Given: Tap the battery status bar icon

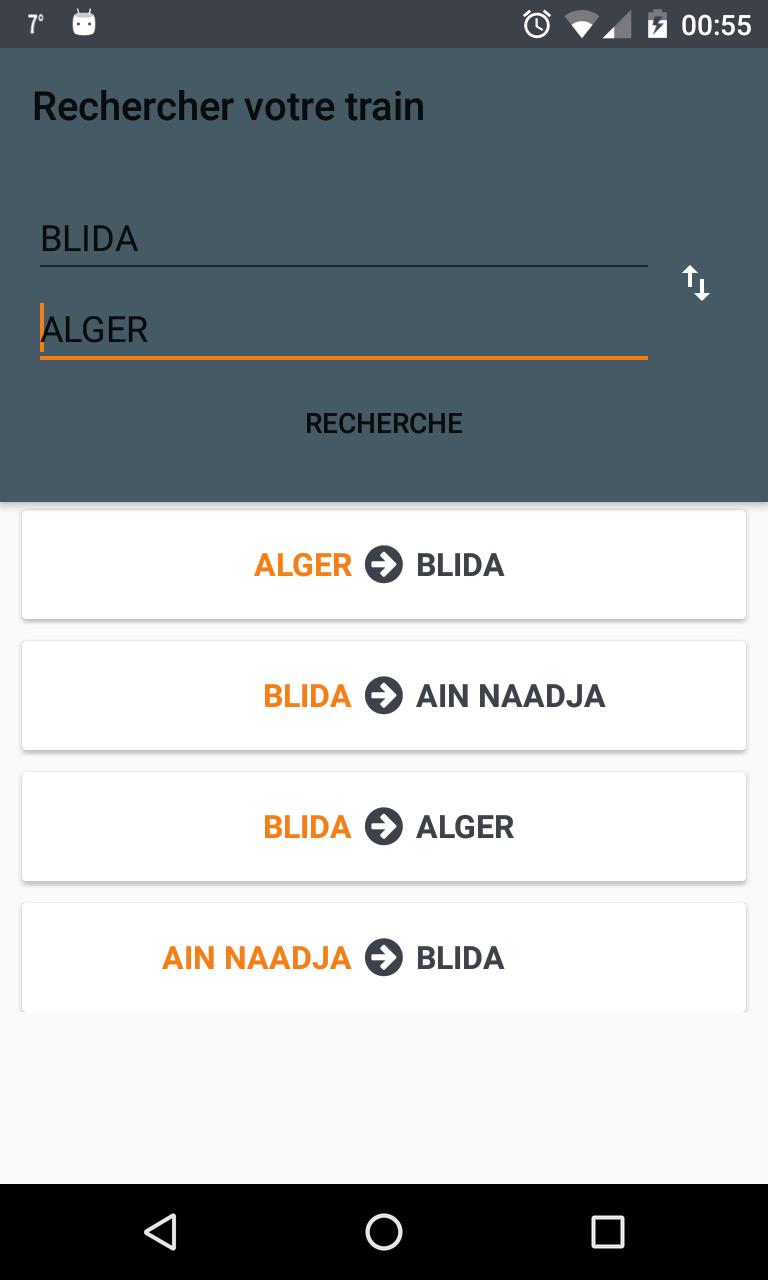Looking at the screenshot, I should coord(657,24).
